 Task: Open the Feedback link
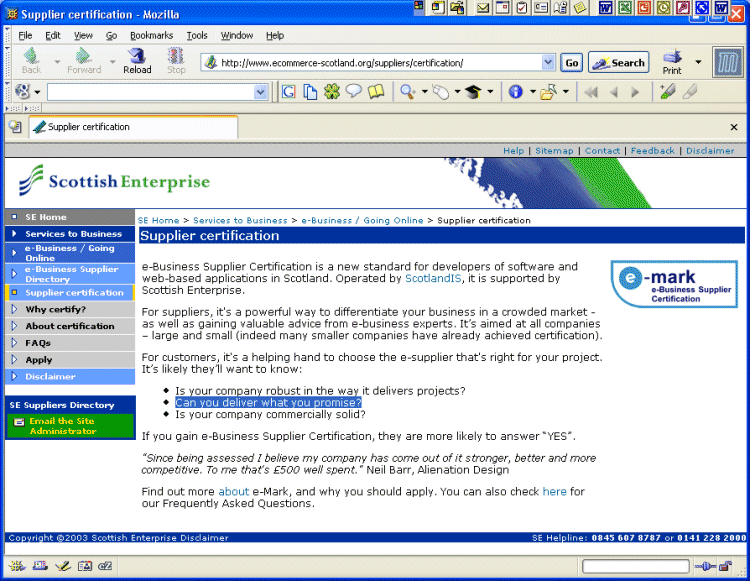652,151
